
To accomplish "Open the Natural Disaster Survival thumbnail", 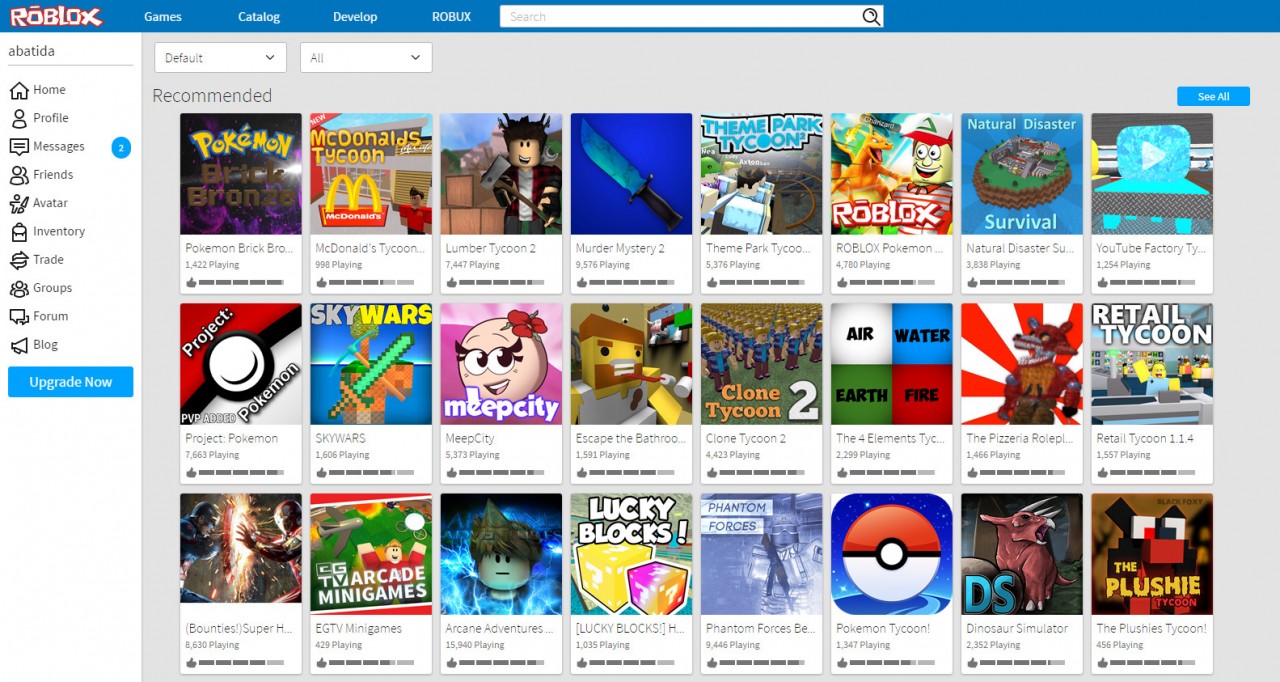I will (x=1022, y=174).
